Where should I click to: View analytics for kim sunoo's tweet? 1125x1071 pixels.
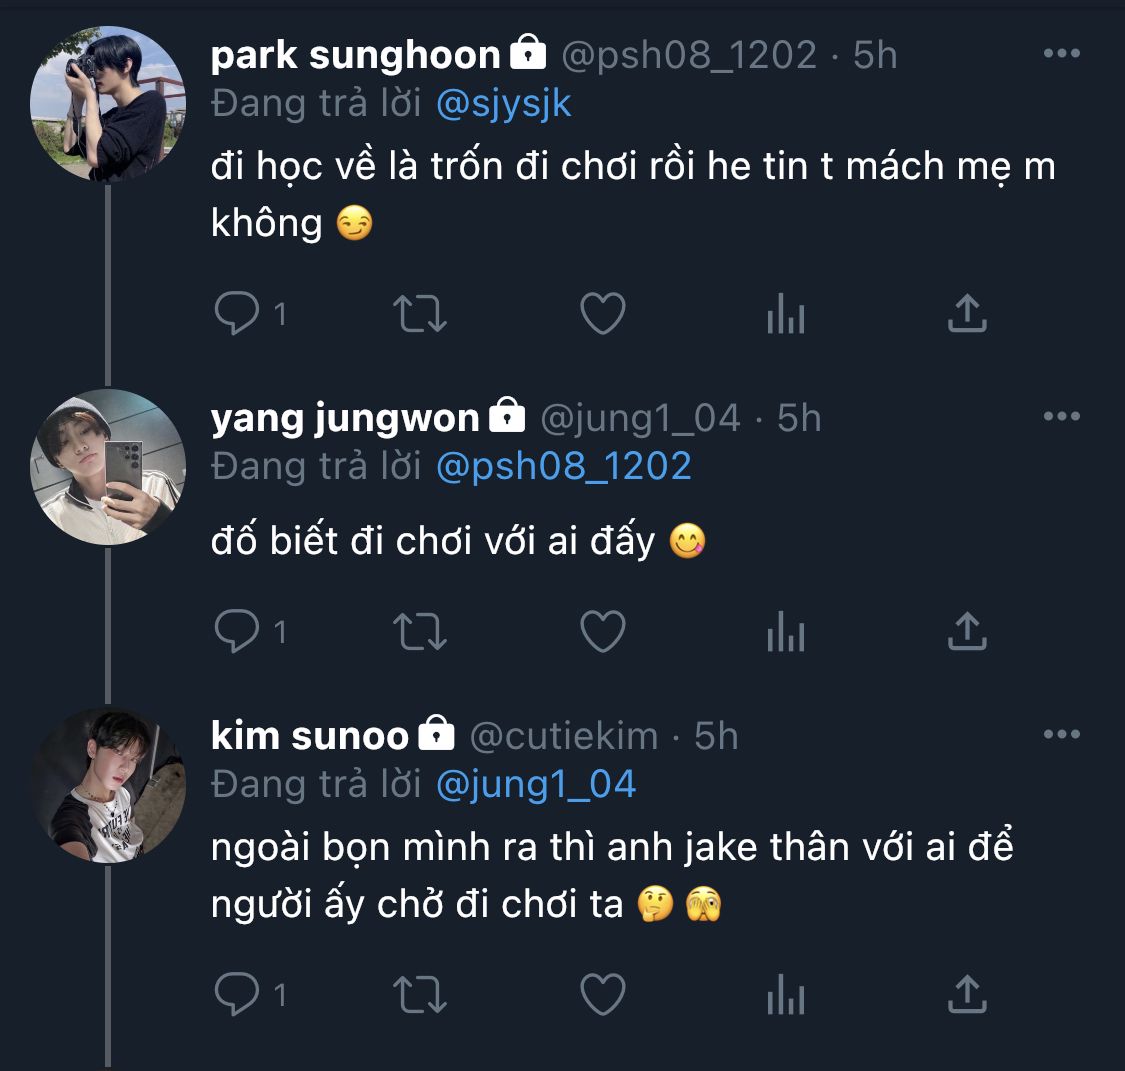(x=785, y=996)
